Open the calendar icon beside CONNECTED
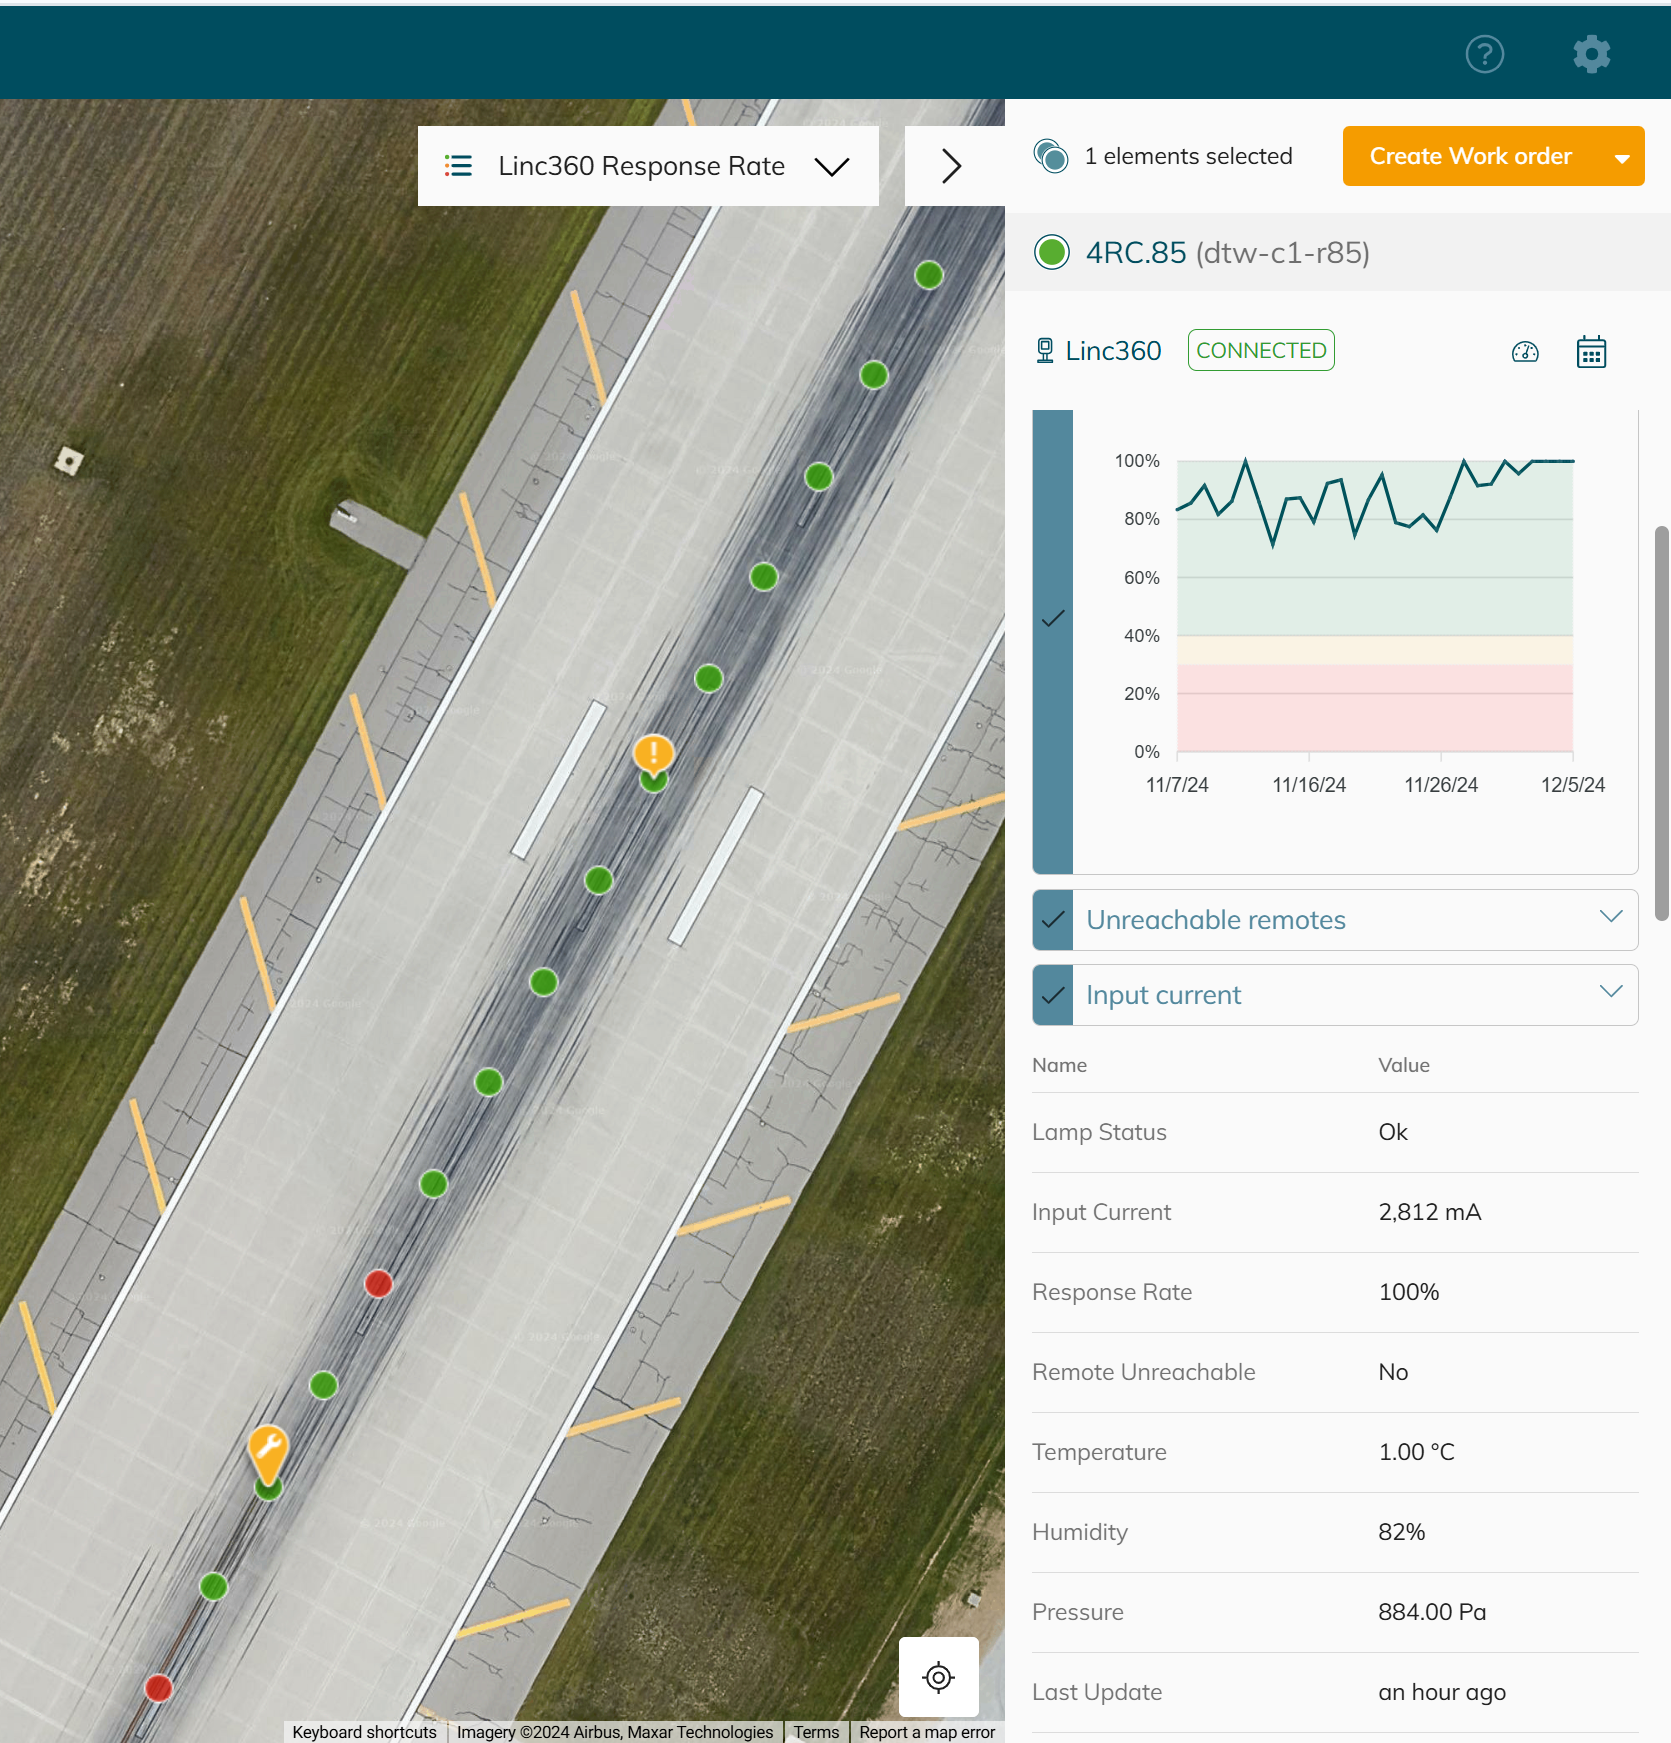1671x1743 pixels. click(x=1591, y=352)
